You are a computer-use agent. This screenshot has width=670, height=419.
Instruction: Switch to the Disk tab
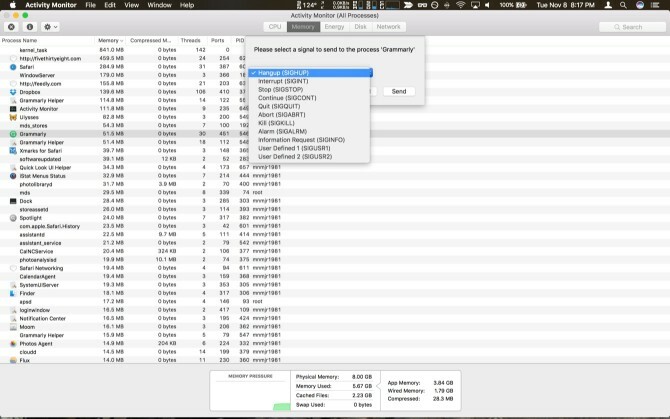(360, 27)
